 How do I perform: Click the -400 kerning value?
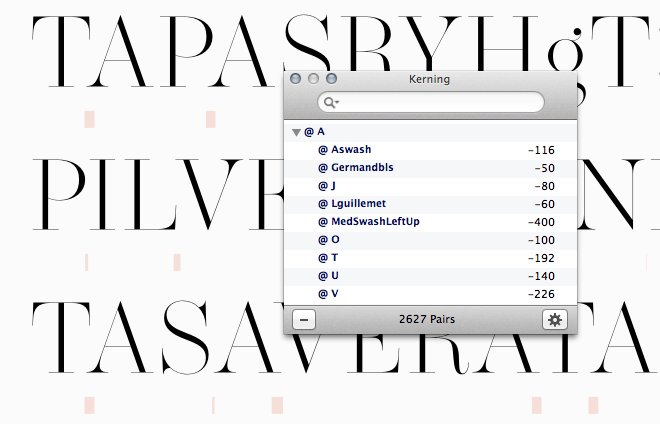click(x=541, y=222)
